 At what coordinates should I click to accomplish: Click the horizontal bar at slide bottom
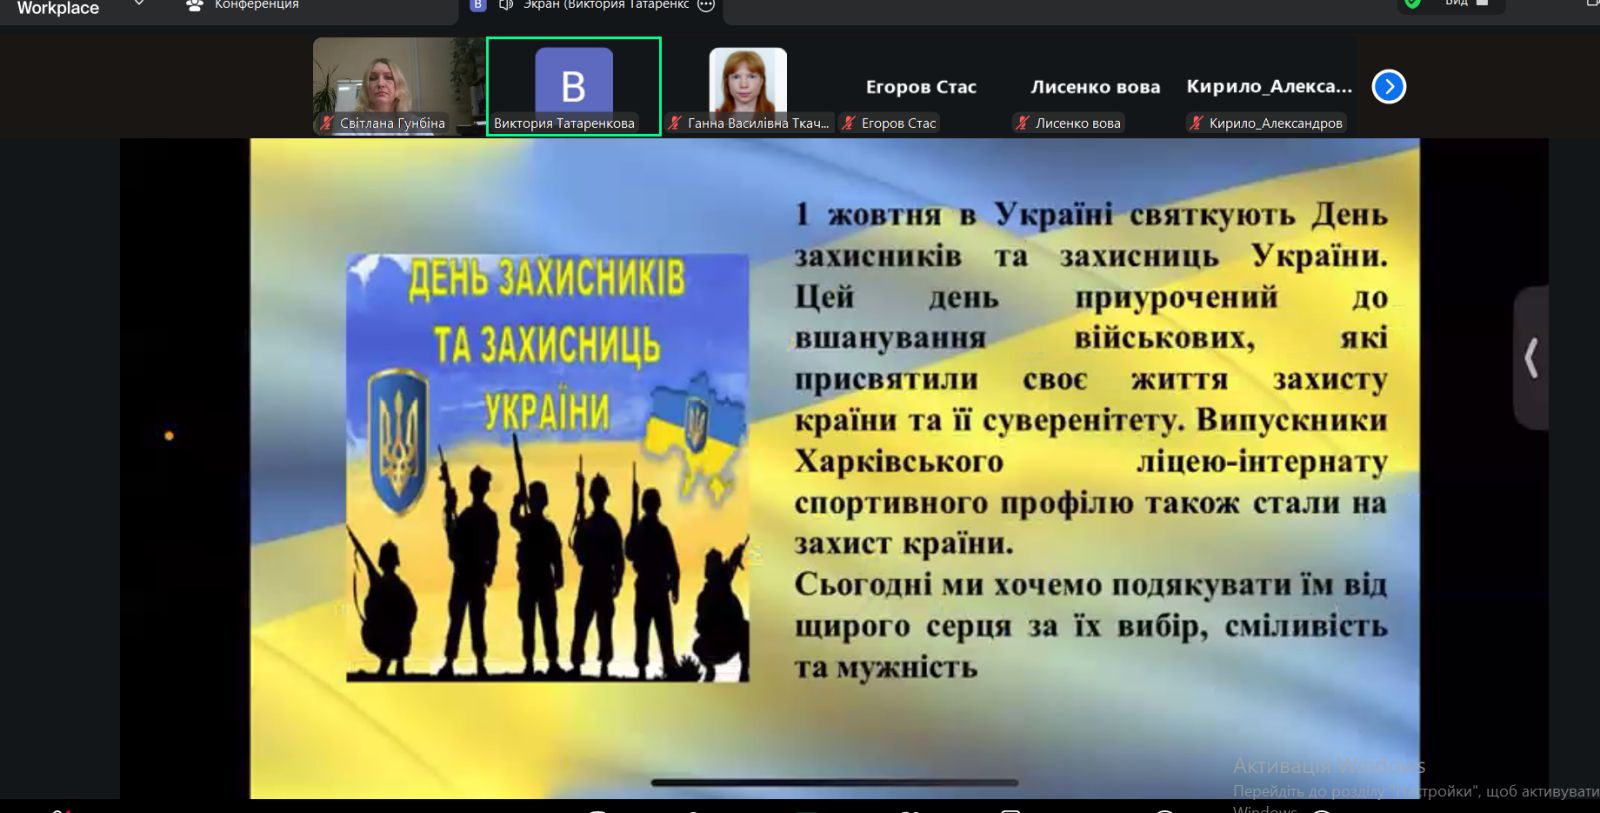(834, 783)
